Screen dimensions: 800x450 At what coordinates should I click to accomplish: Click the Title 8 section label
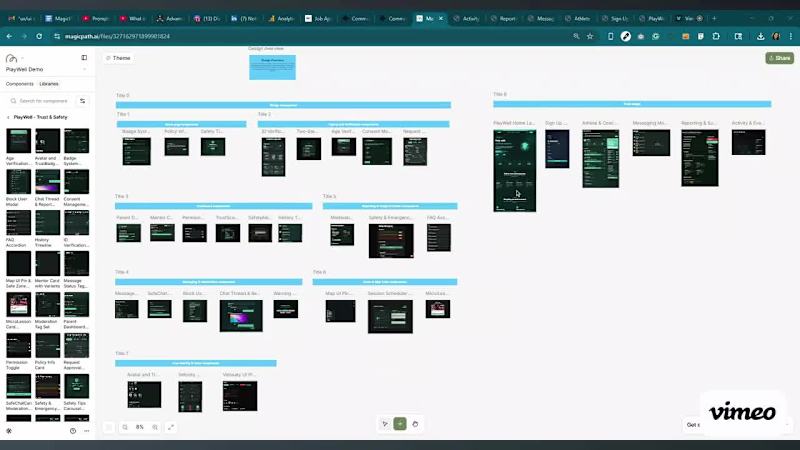(500, 94)
